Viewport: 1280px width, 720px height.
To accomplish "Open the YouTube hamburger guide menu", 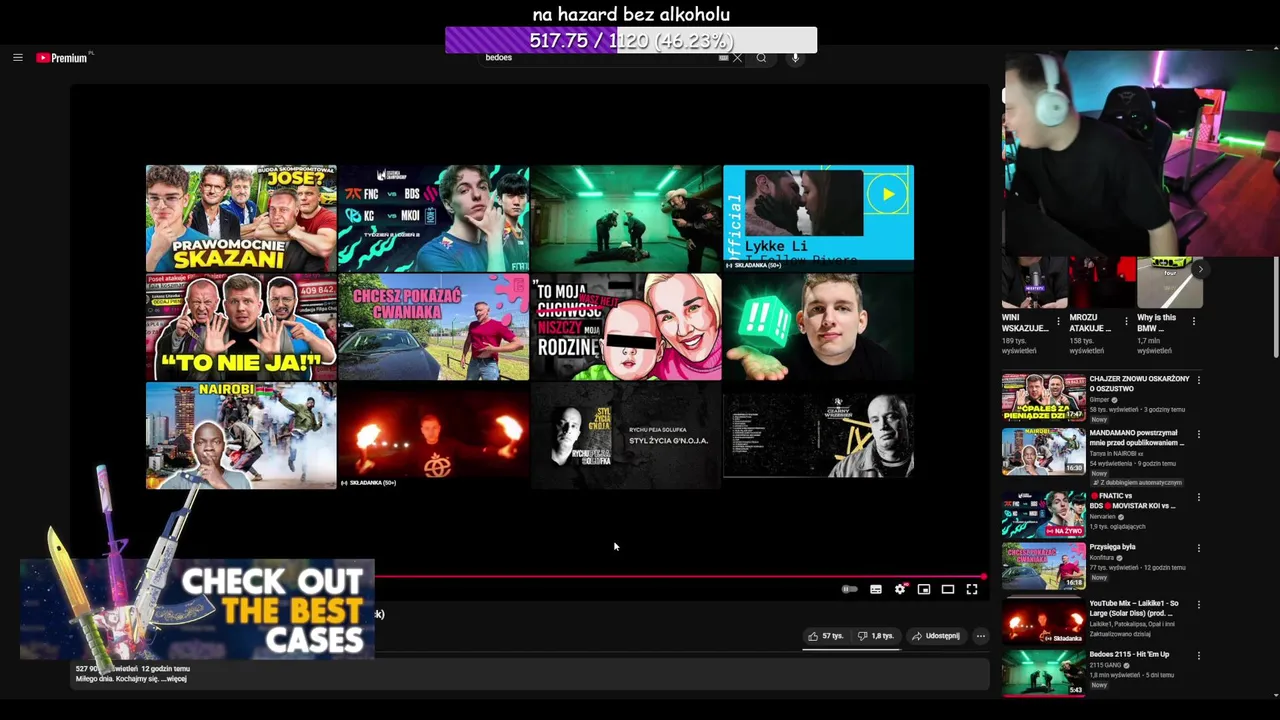I will (x=17, y=58).
